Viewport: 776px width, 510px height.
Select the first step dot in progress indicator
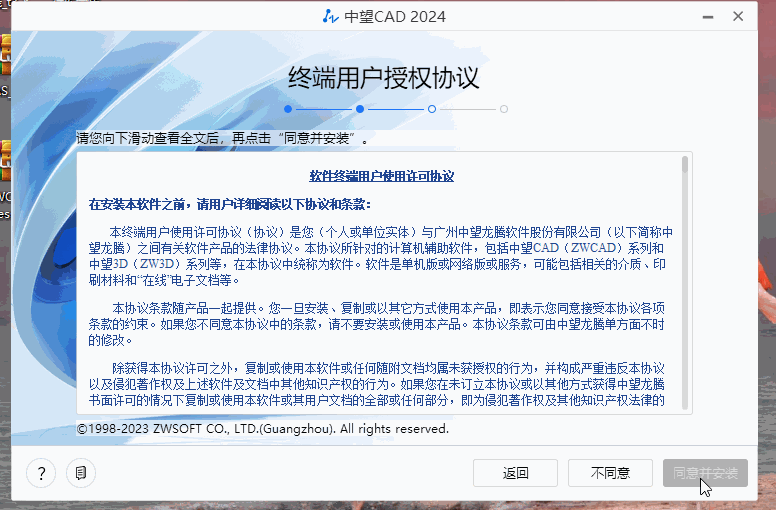point(288,109)
